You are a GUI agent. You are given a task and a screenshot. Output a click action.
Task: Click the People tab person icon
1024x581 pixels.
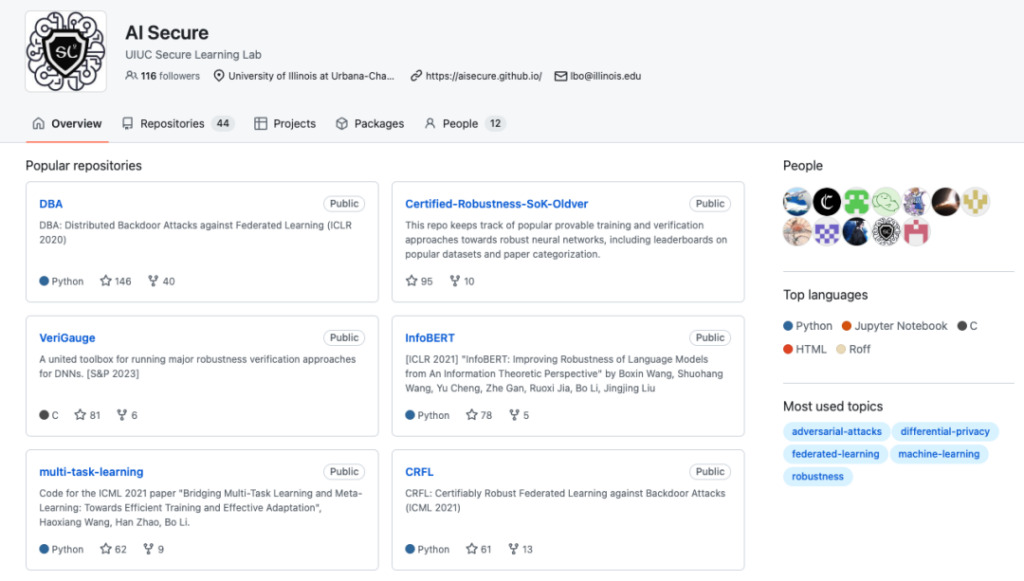[430, 123]
